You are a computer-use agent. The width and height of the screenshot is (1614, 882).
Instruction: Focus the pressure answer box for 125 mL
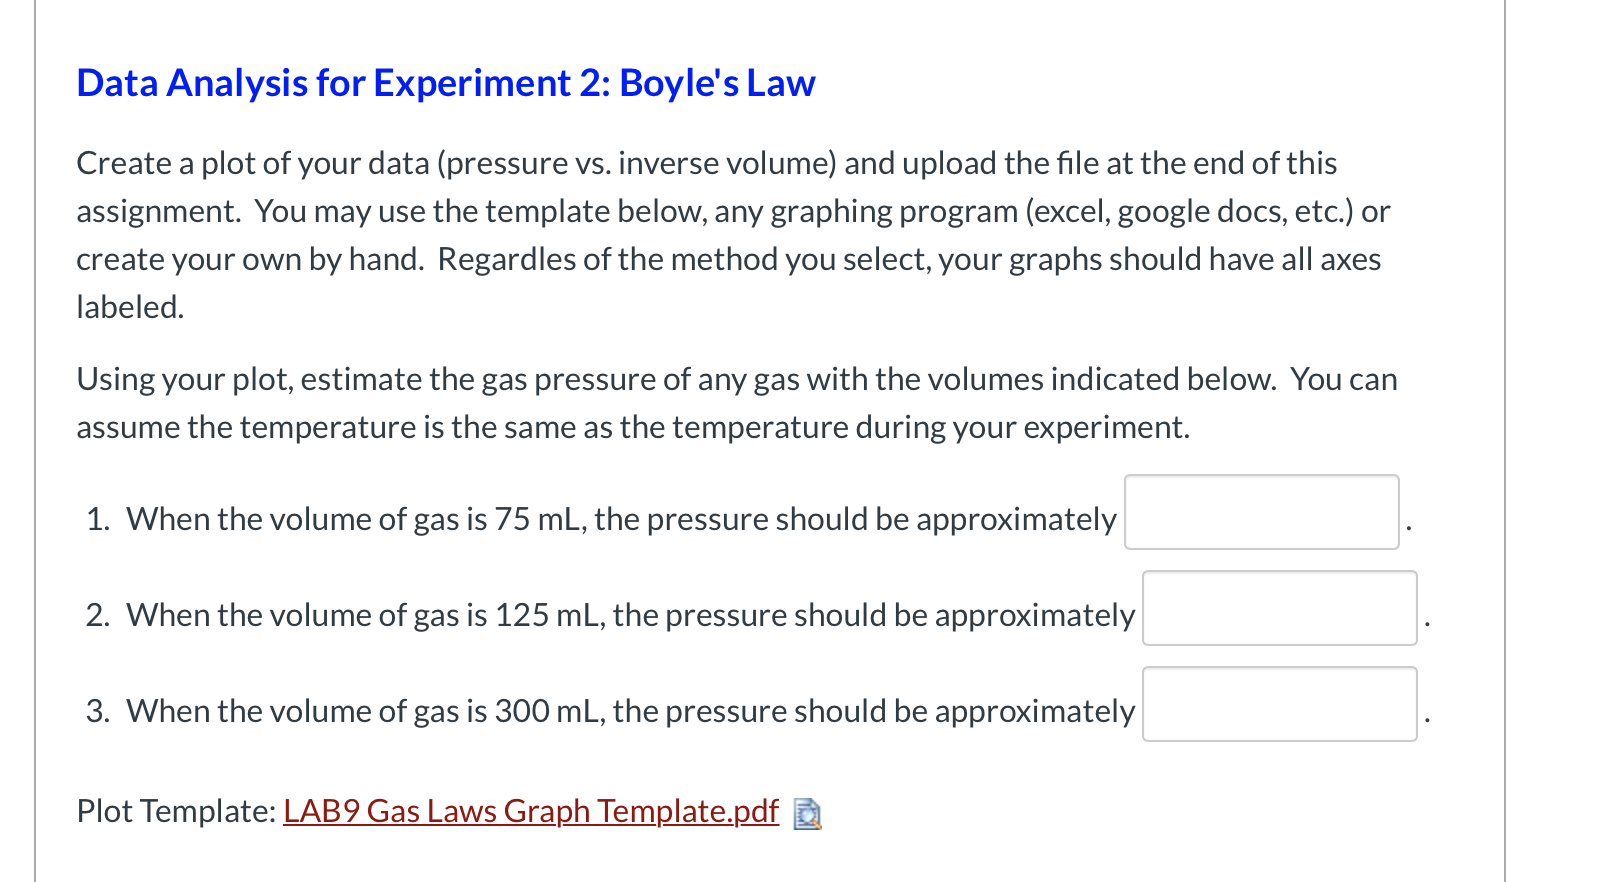pos(1279,608)
